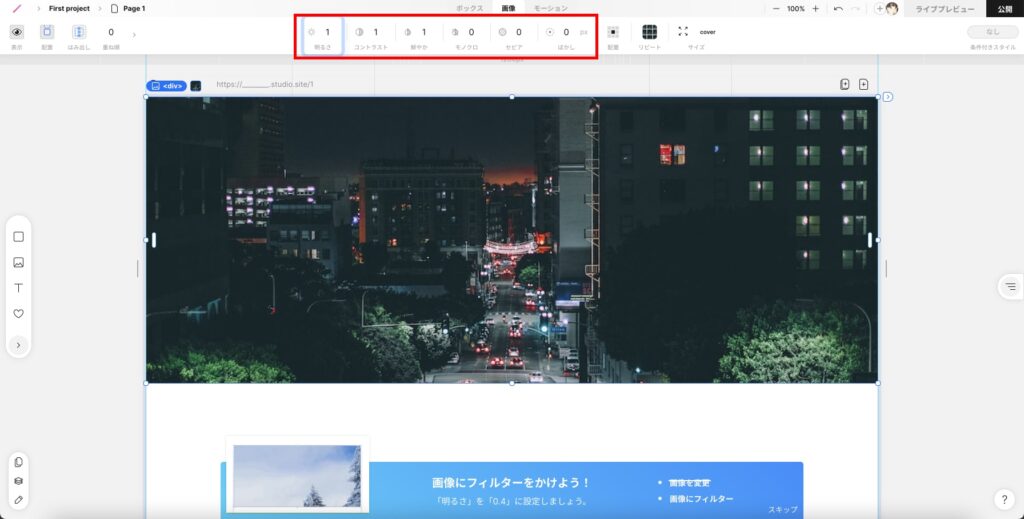Viewport: 1024px width, 519px height.
Task: Click the snowy tree tutorial thumbnail
Action: tap(297, 476)
